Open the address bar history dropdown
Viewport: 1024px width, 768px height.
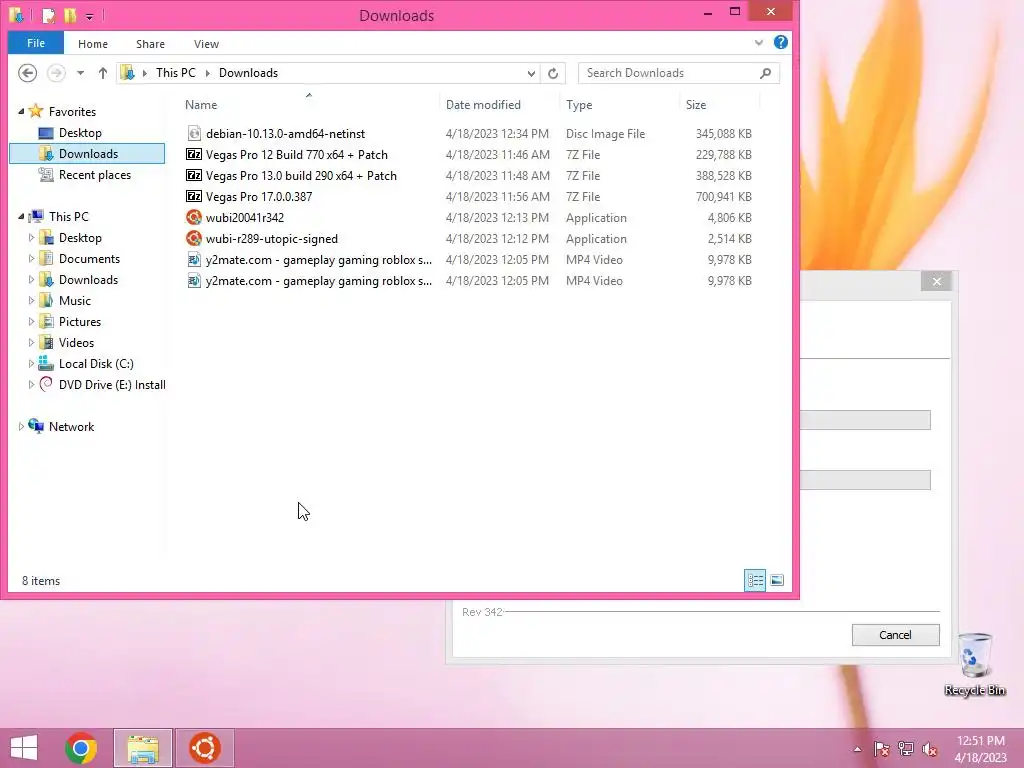(x=532, y=73)
